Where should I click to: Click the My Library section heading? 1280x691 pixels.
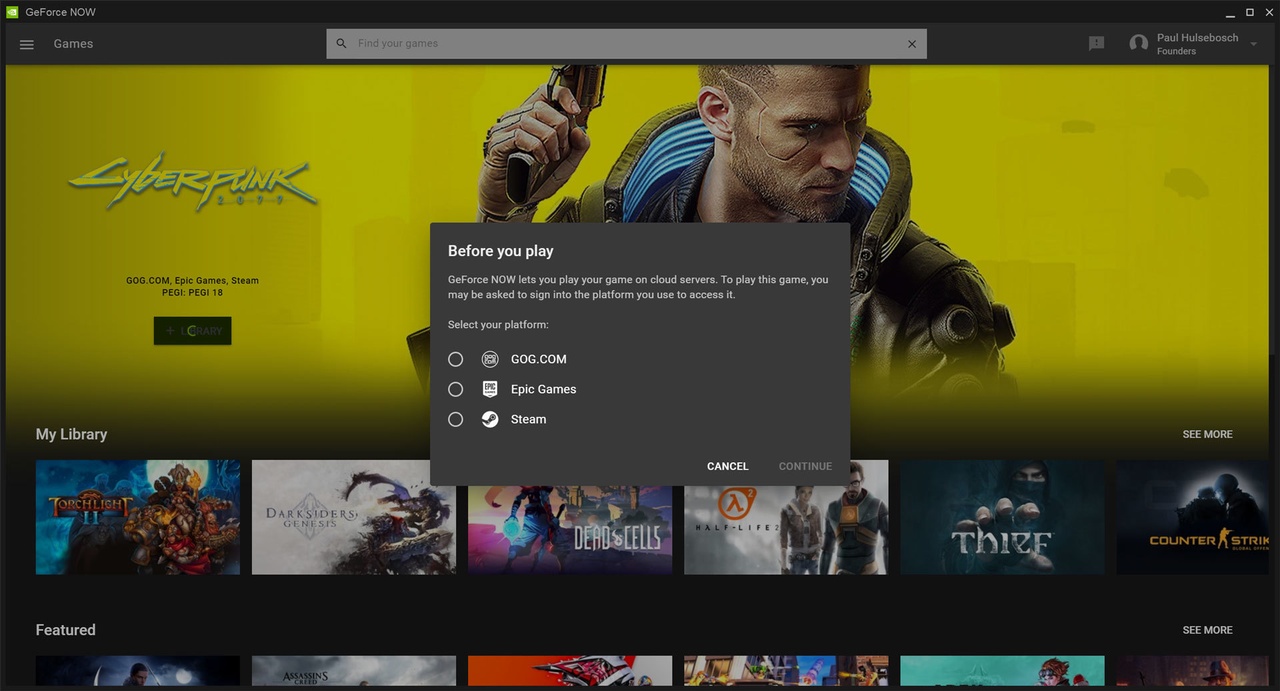click(71, 434)
